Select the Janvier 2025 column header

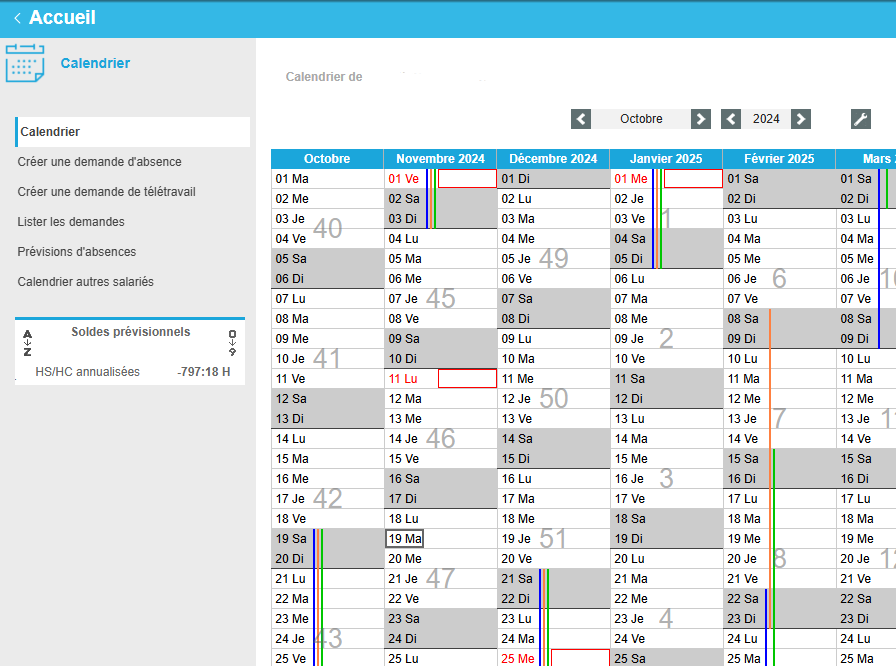click(666, 159)
